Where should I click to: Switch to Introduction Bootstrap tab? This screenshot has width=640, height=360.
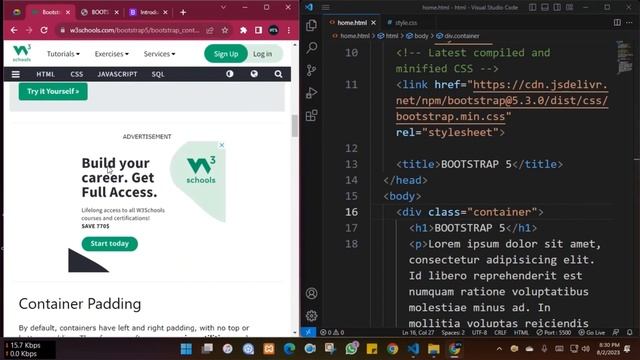click(148, 12)
